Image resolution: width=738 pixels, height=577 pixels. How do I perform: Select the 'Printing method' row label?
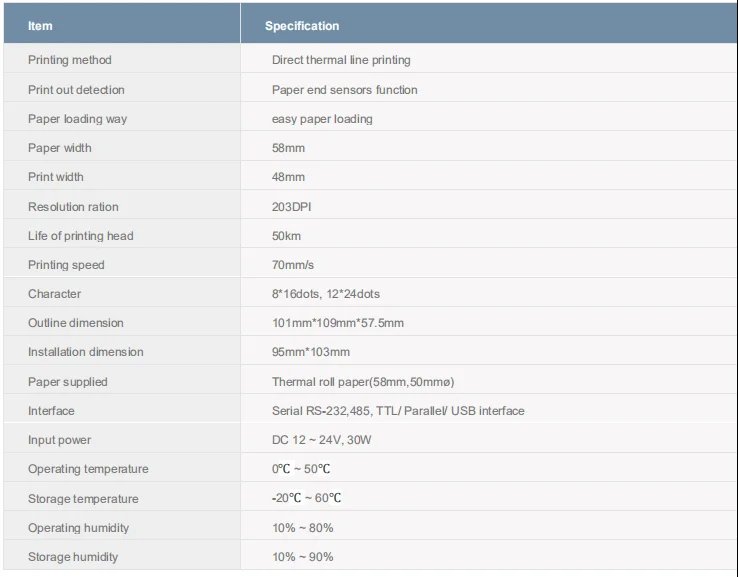(x=70, y=60)
